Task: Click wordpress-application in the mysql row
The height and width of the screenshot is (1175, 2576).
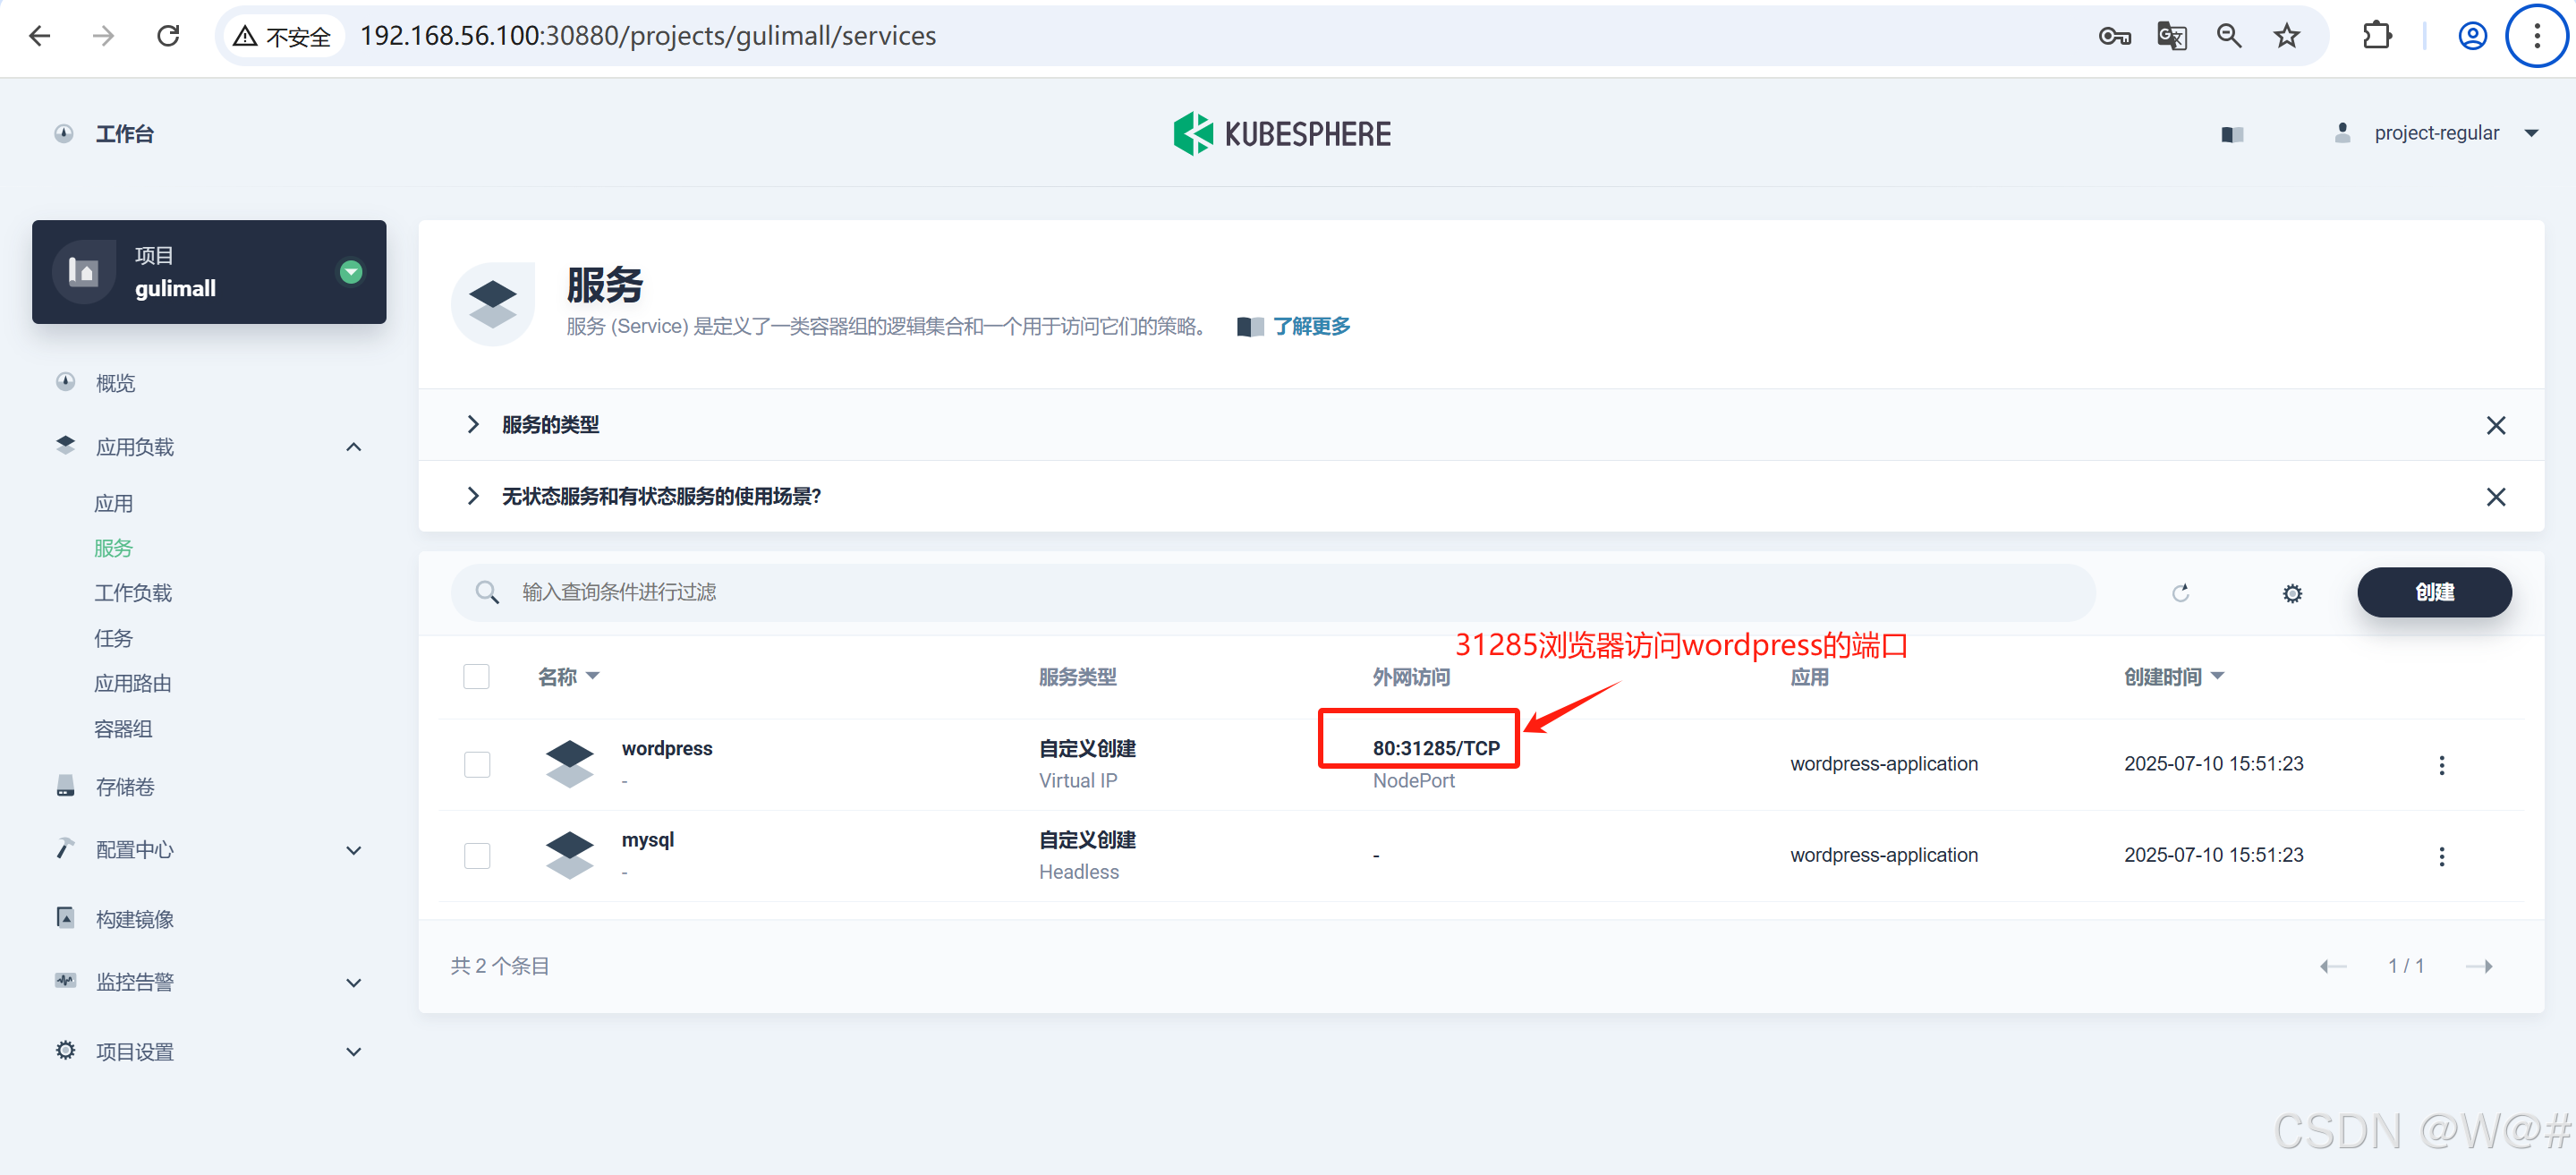Action: click(1883, 855)
